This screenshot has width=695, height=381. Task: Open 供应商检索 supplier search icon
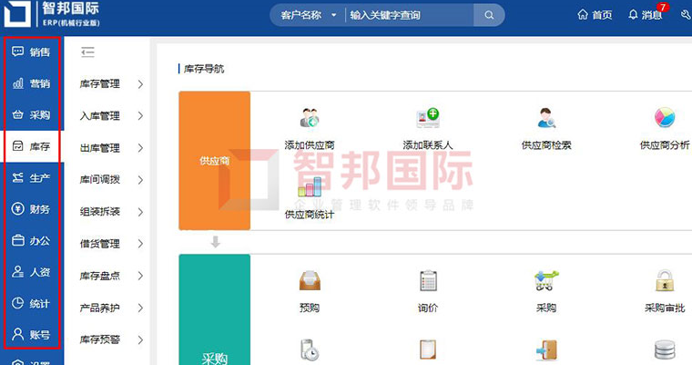tap(546, 118)
